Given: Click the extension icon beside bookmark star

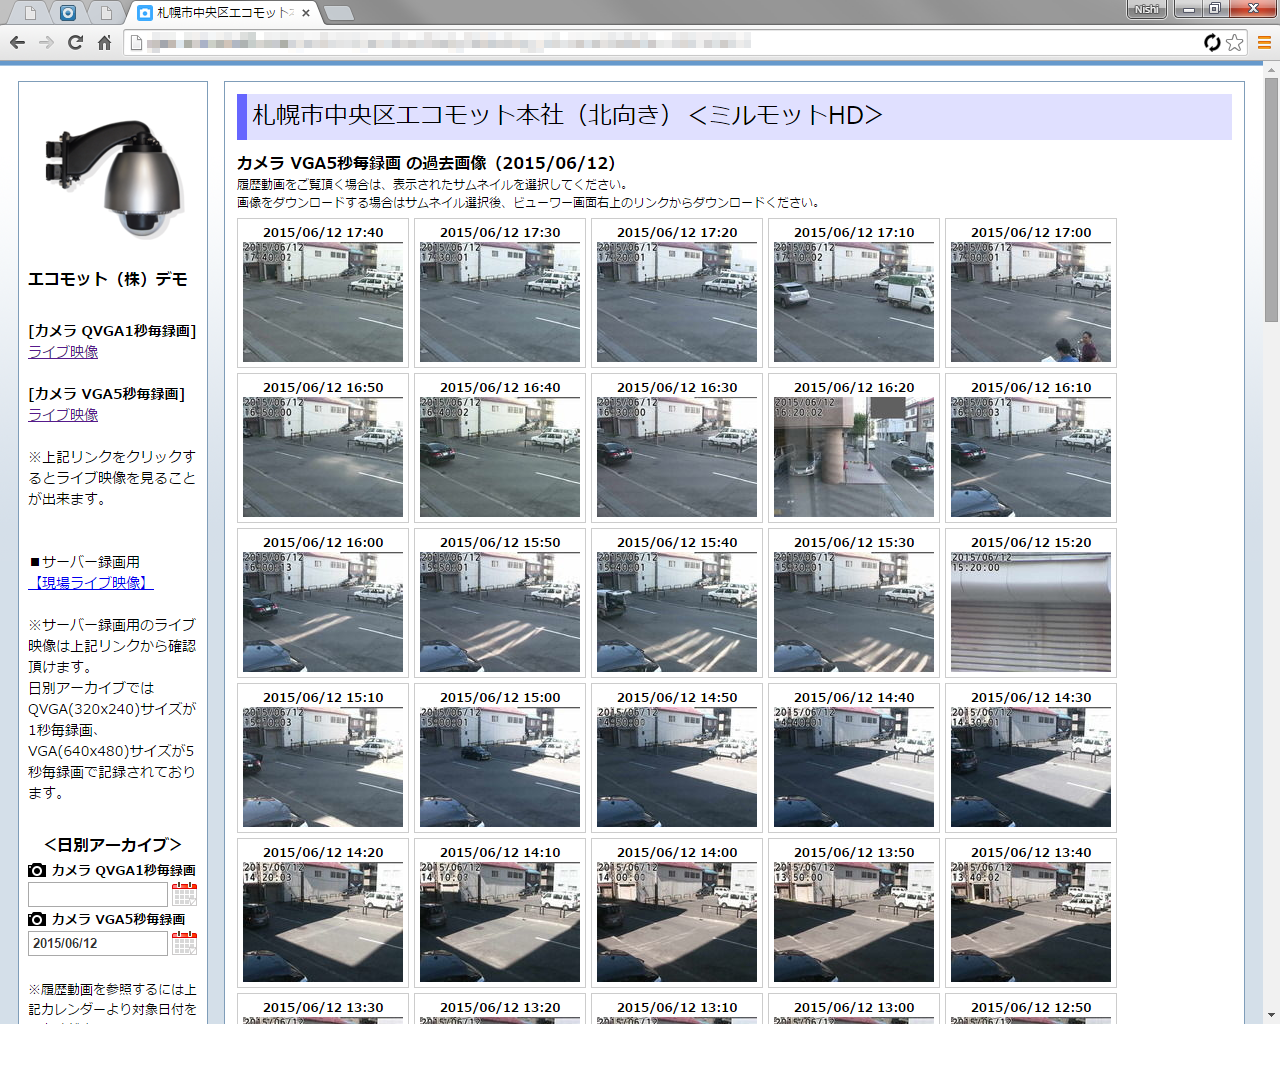Looking at the screenshot, I should pos(1212,42).
